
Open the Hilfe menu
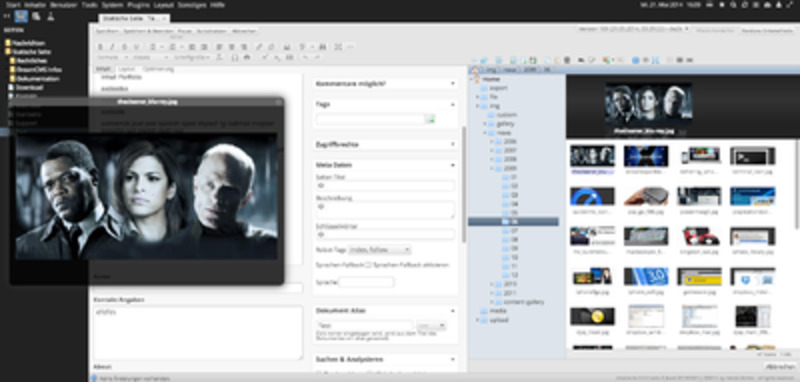(217, 5)
